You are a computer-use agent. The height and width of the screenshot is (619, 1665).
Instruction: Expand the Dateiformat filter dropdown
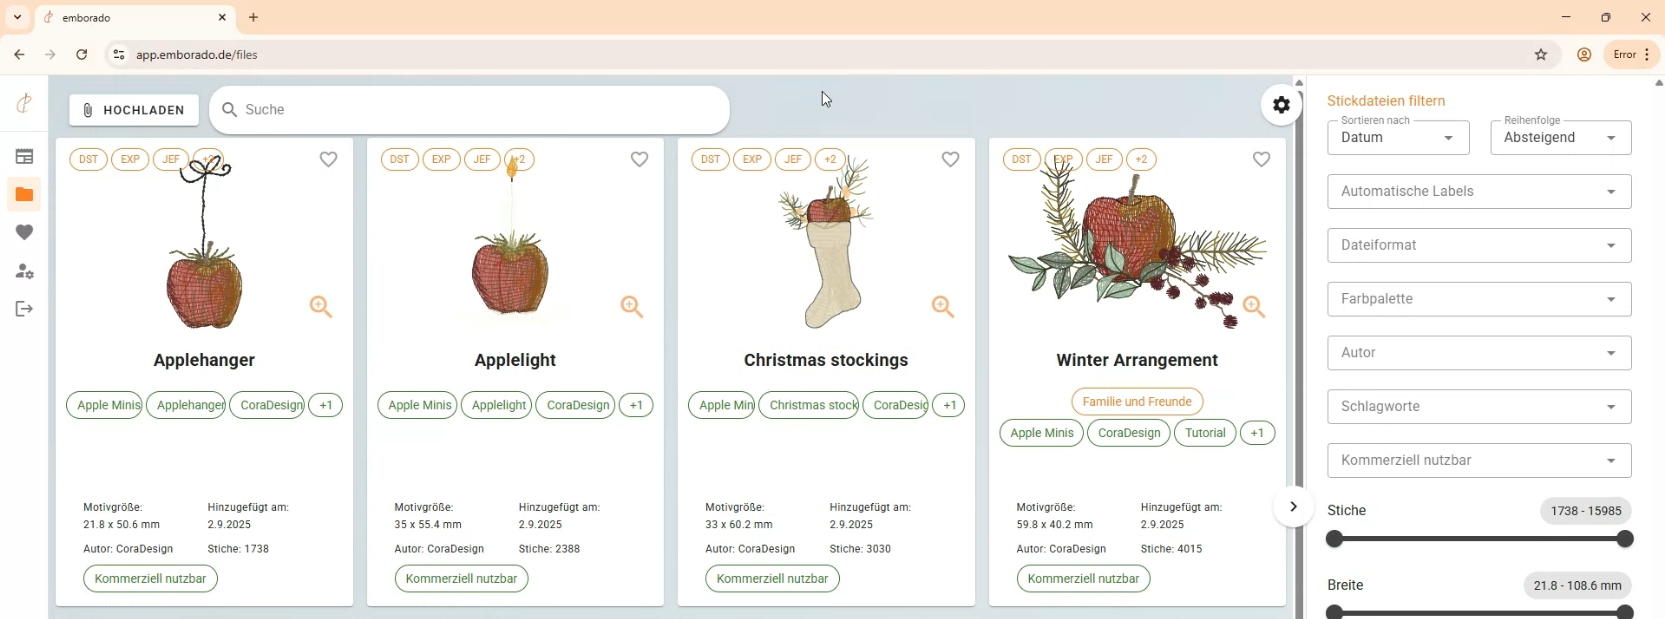pyautogui.click(x=1479, y=245)
